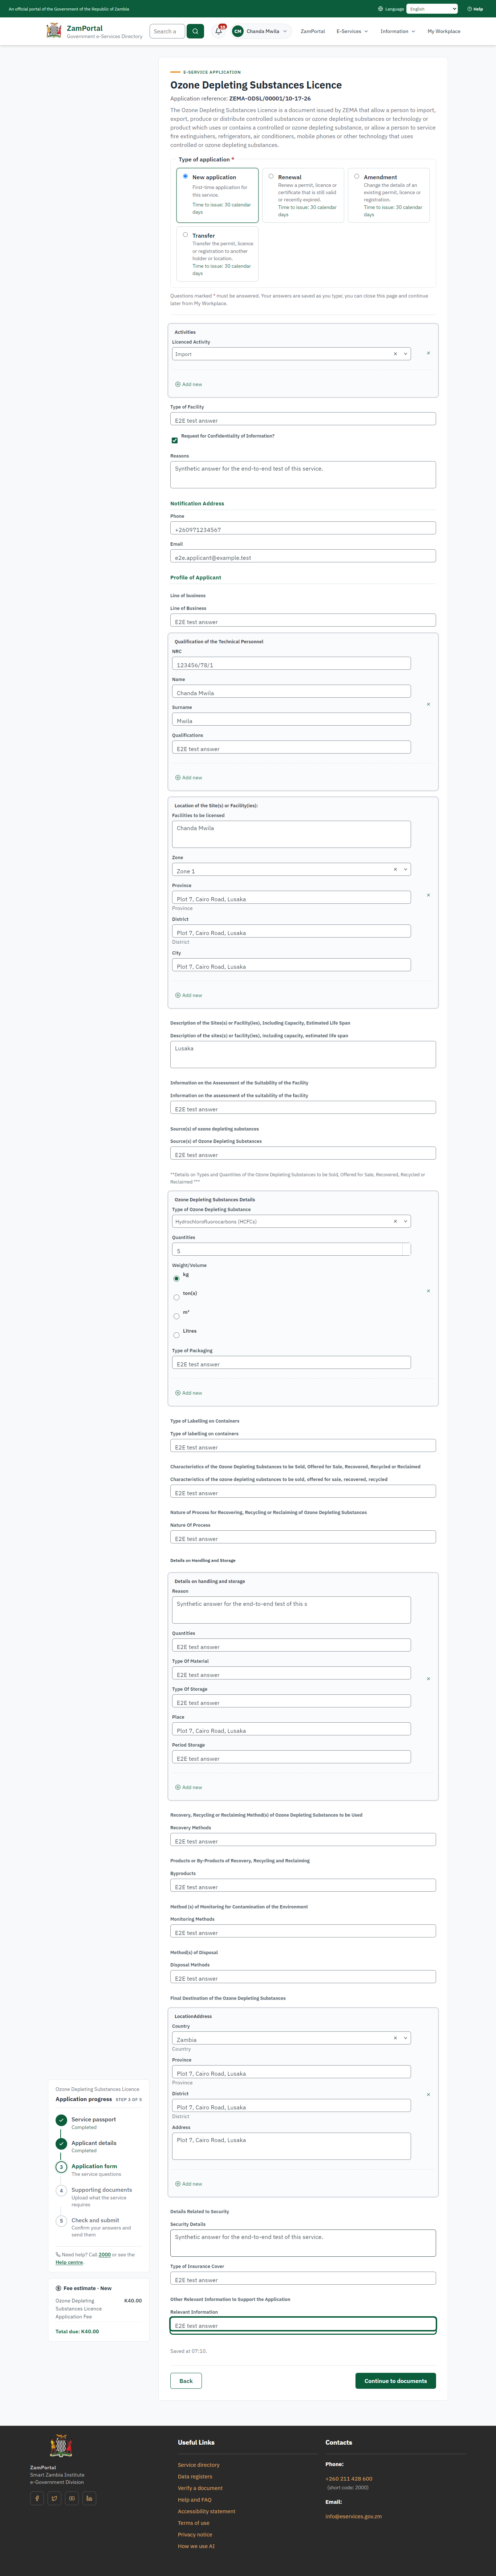Select the Litres volume unit
496x2576 pixels.
click(x=177, y=1335)
